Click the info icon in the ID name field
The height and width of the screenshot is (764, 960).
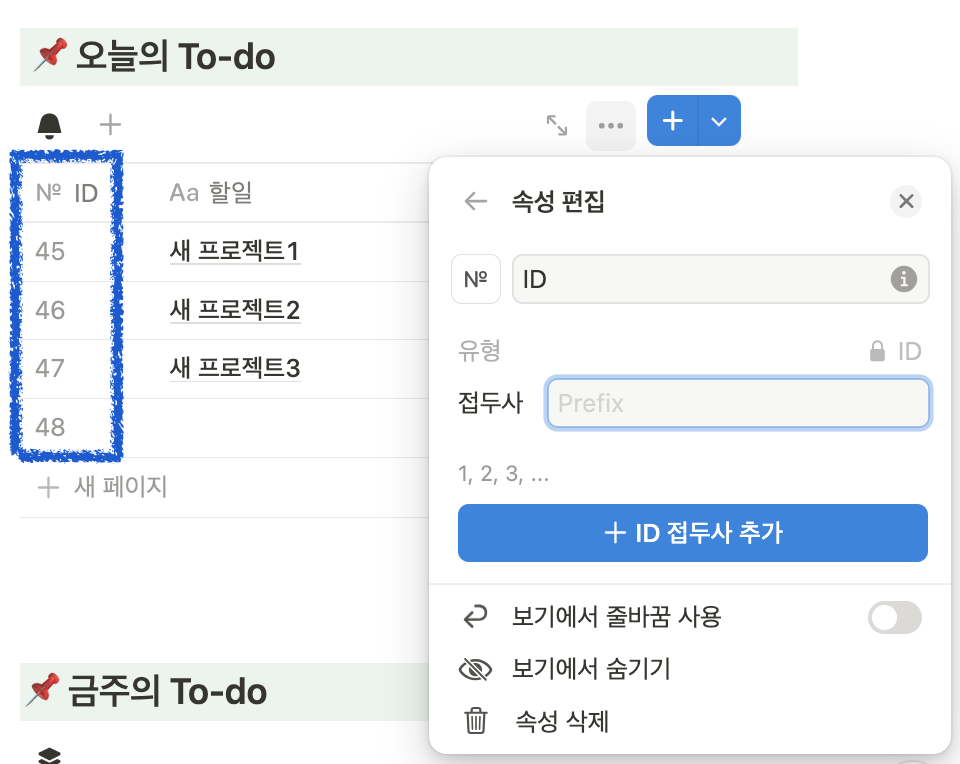pos(904,279)
